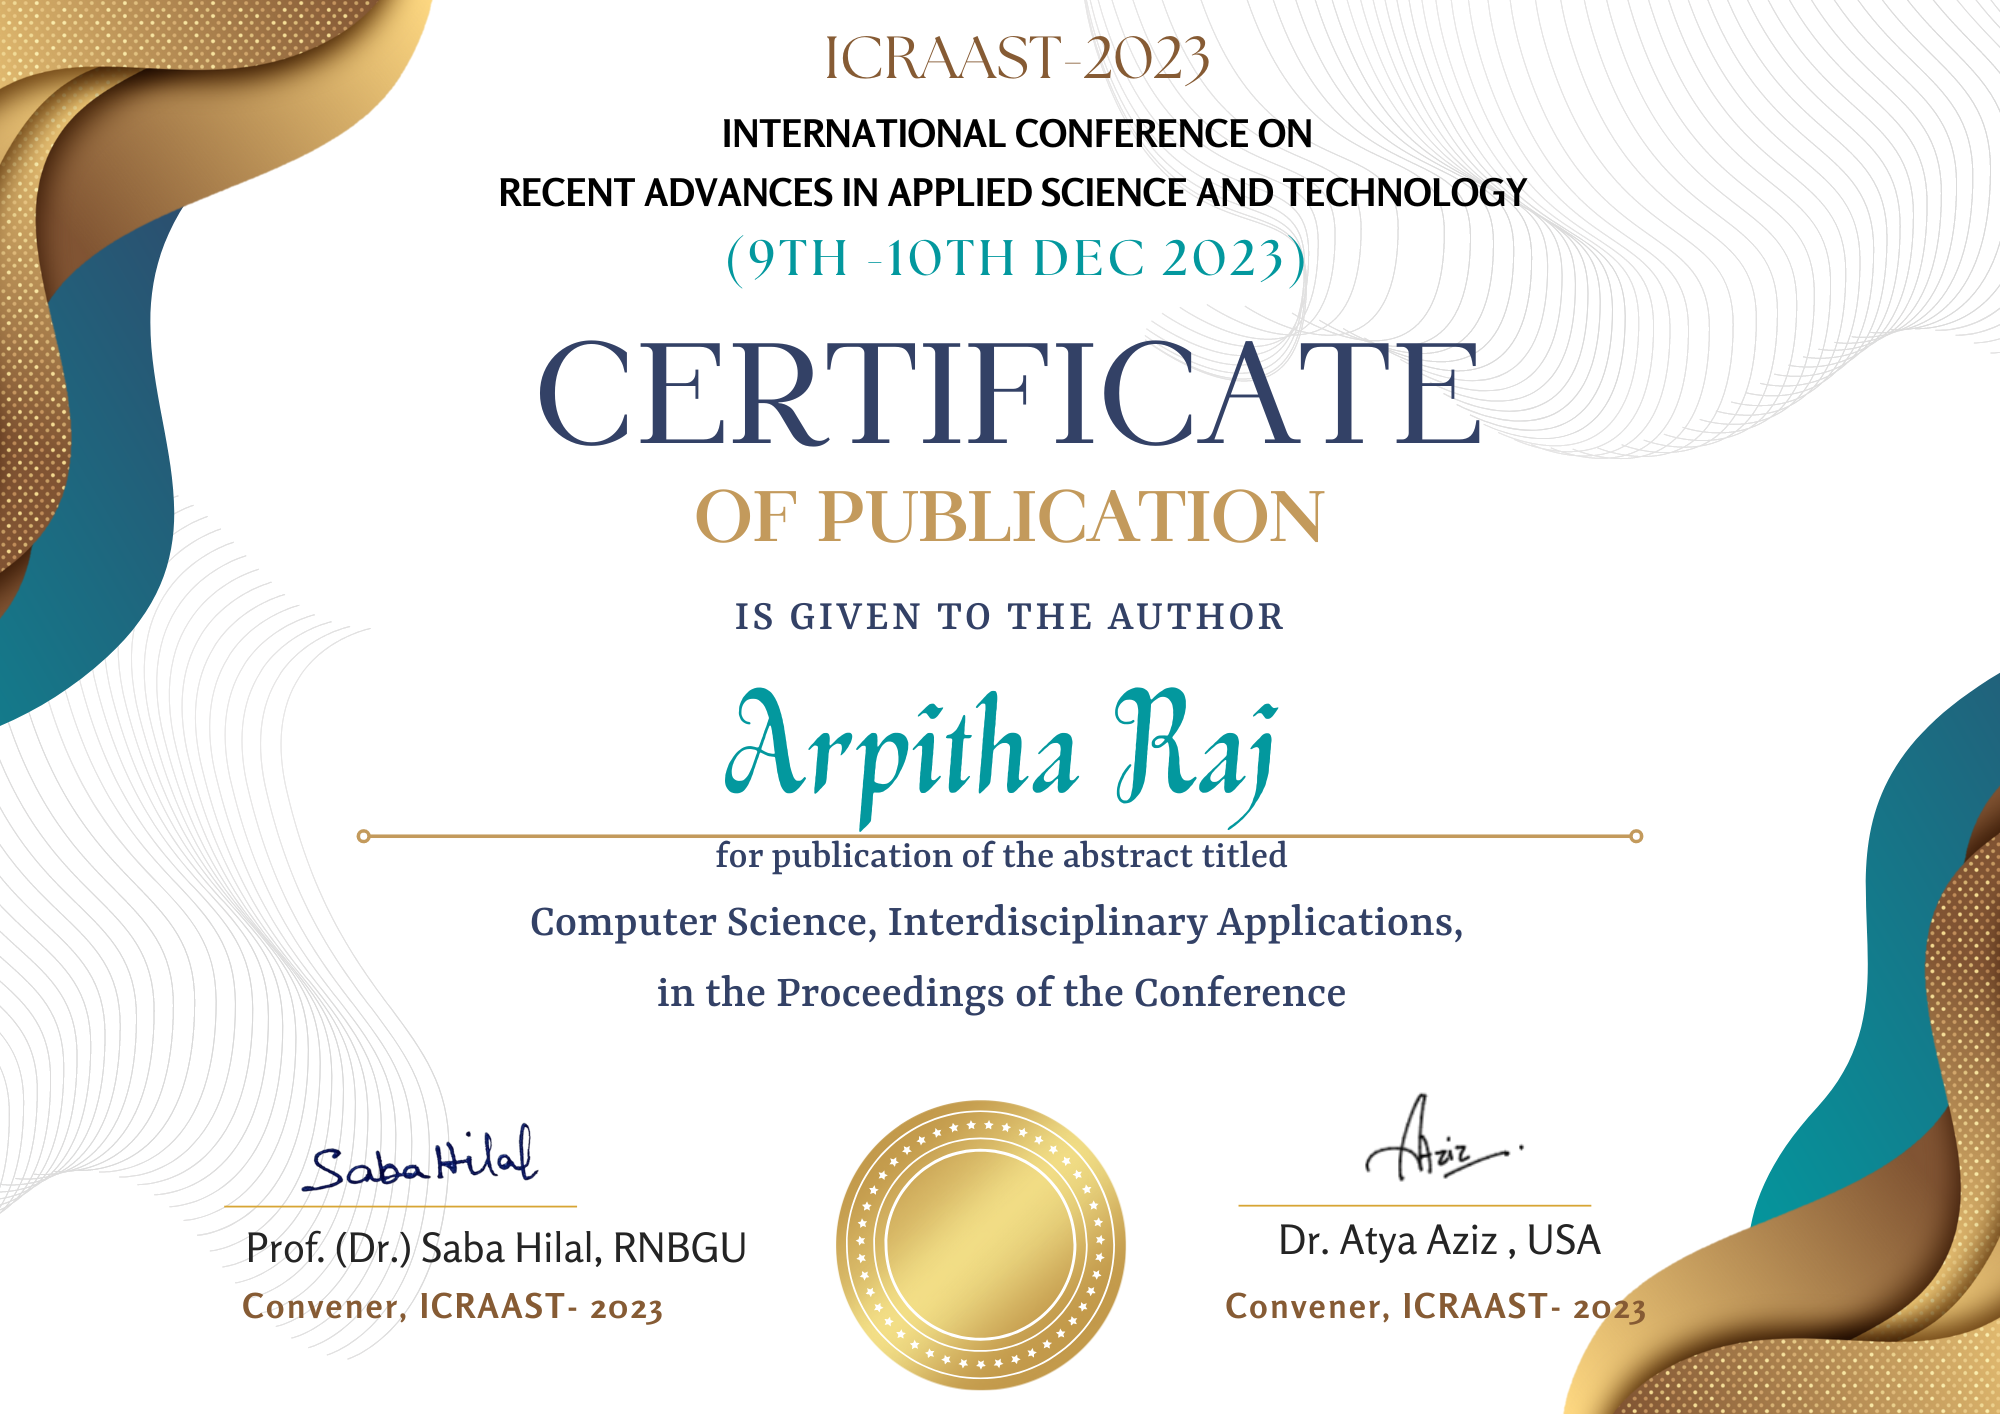Screen dimensions: 2000x1414
Task: Click the left Convener, ICRAAST-2023 label
Action: (x=452, y=1307)
